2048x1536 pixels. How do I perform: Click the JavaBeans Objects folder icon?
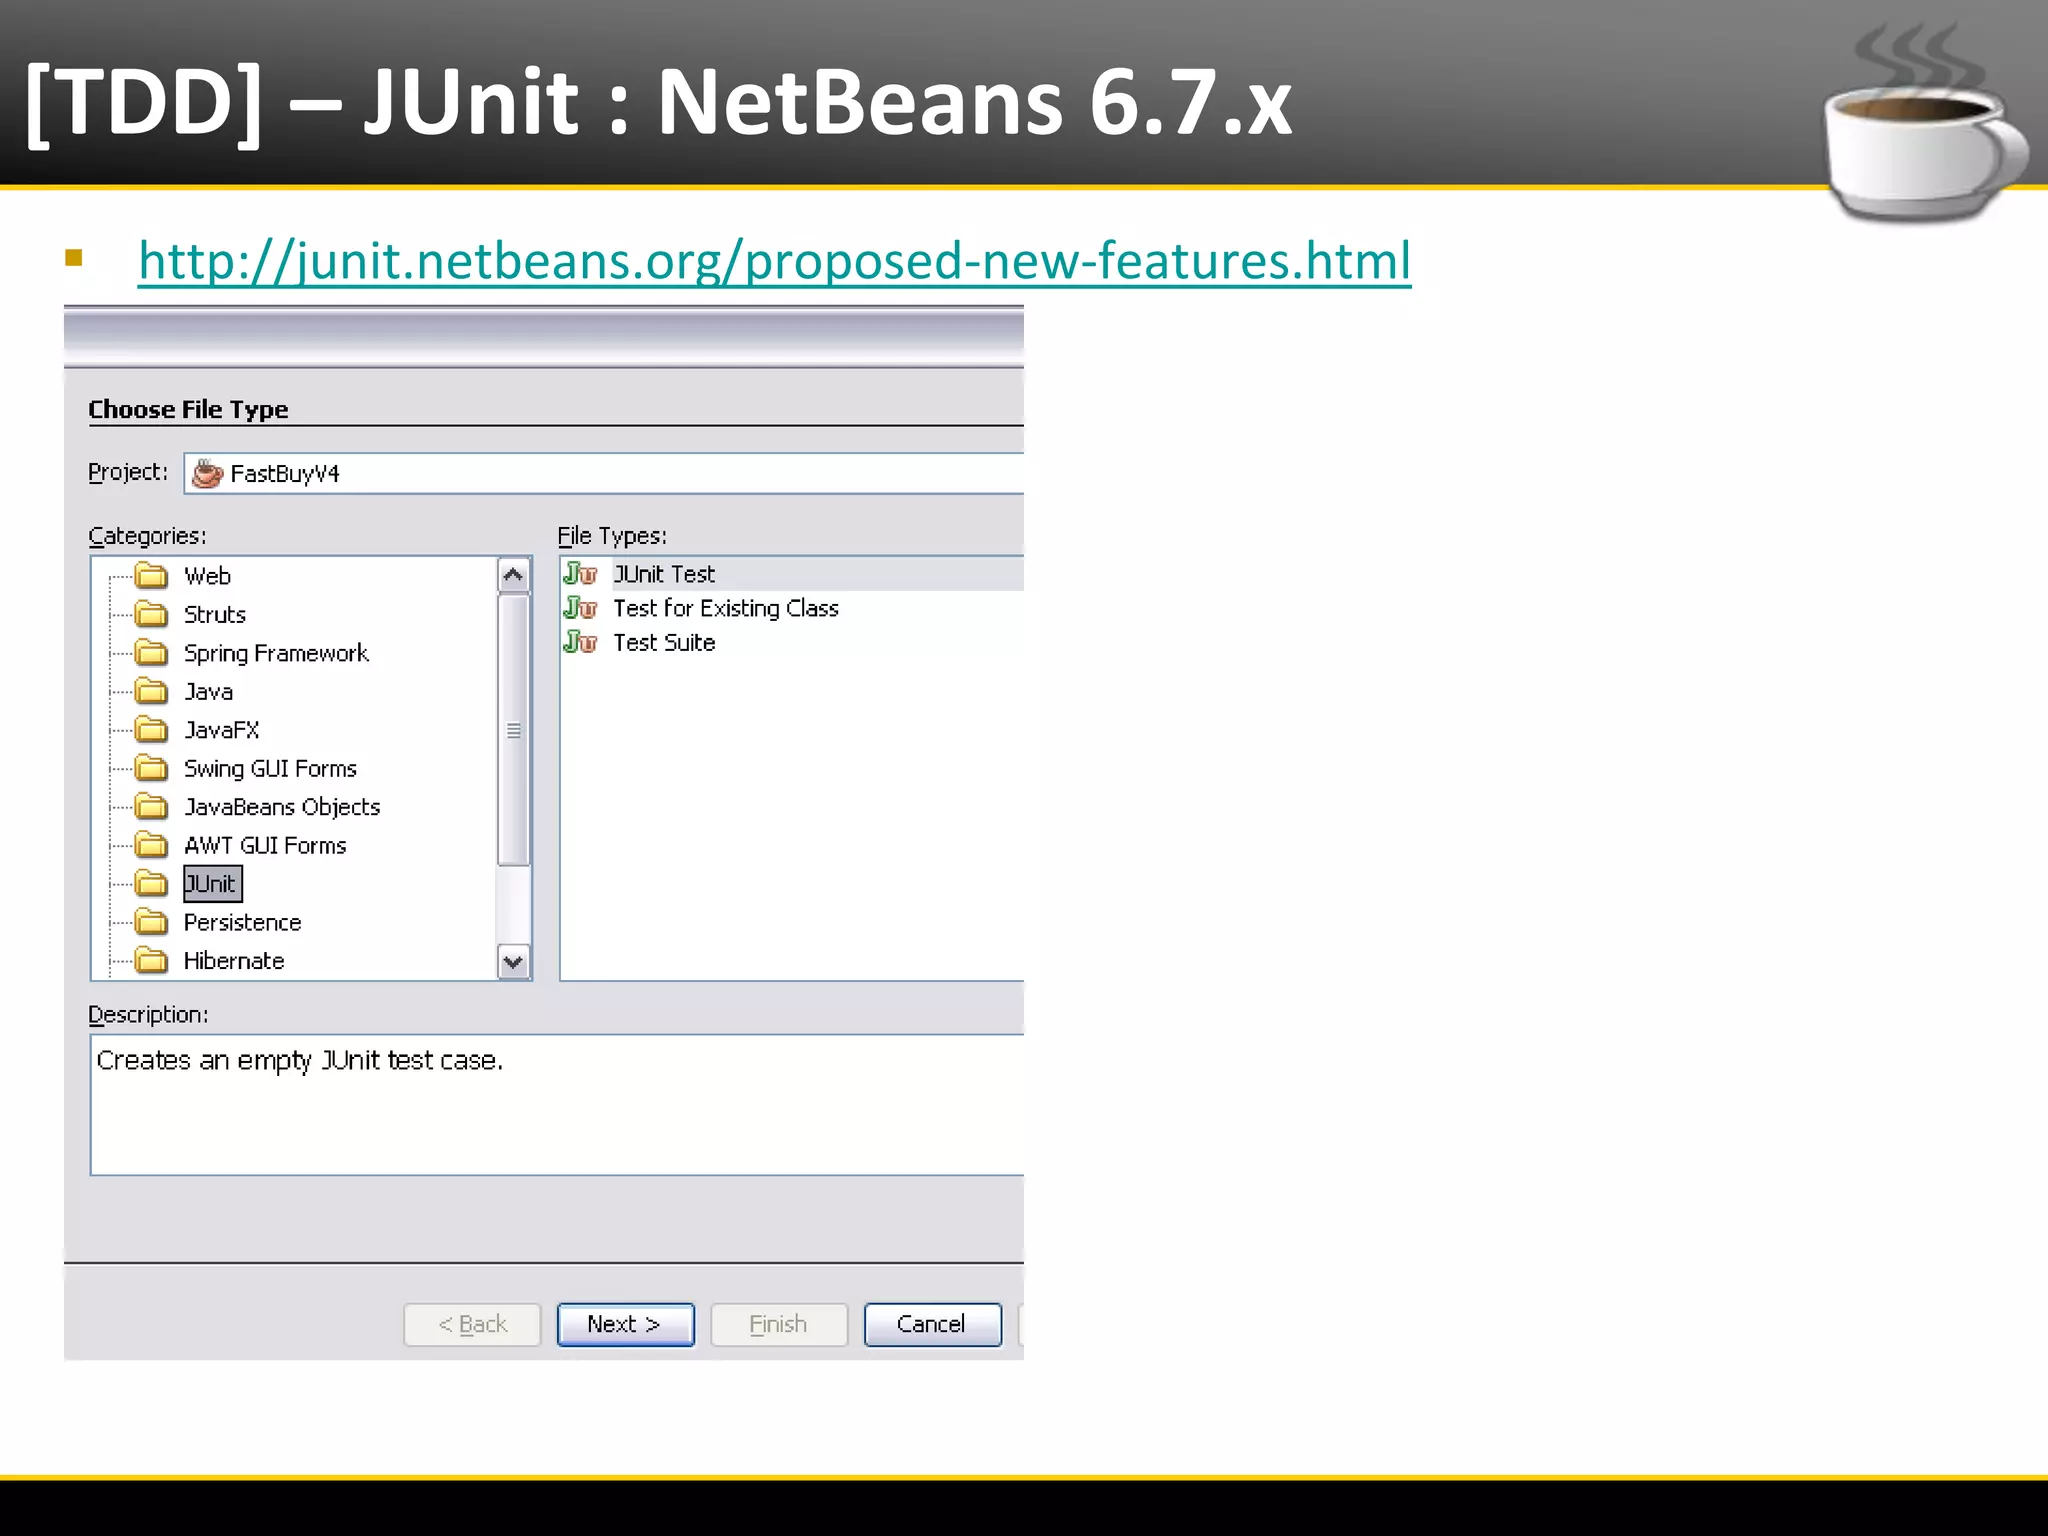151,807
